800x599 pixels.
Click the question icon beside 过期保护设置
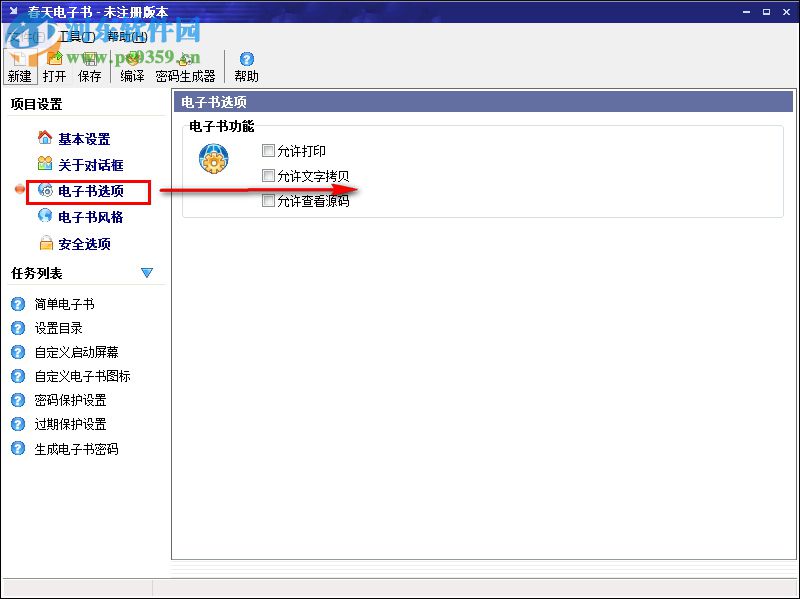(18, 424)
